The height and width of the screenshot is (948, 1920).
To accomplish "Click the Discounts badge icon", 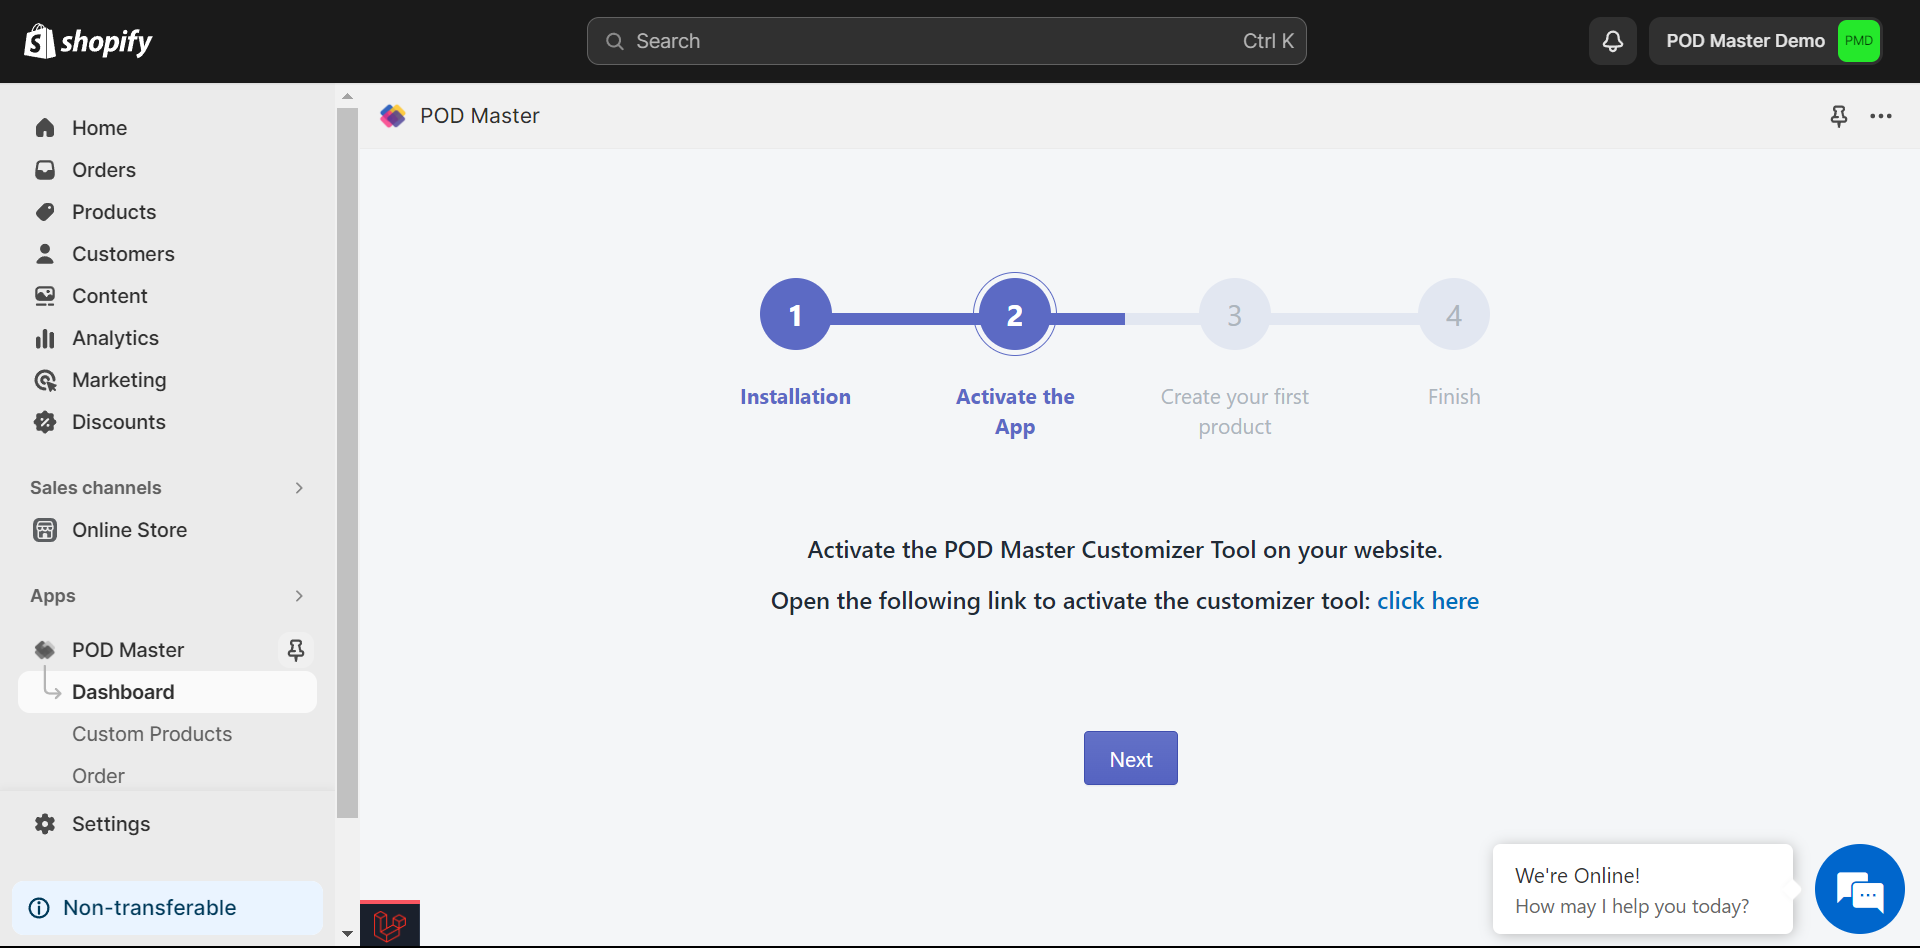I will 45,422.
